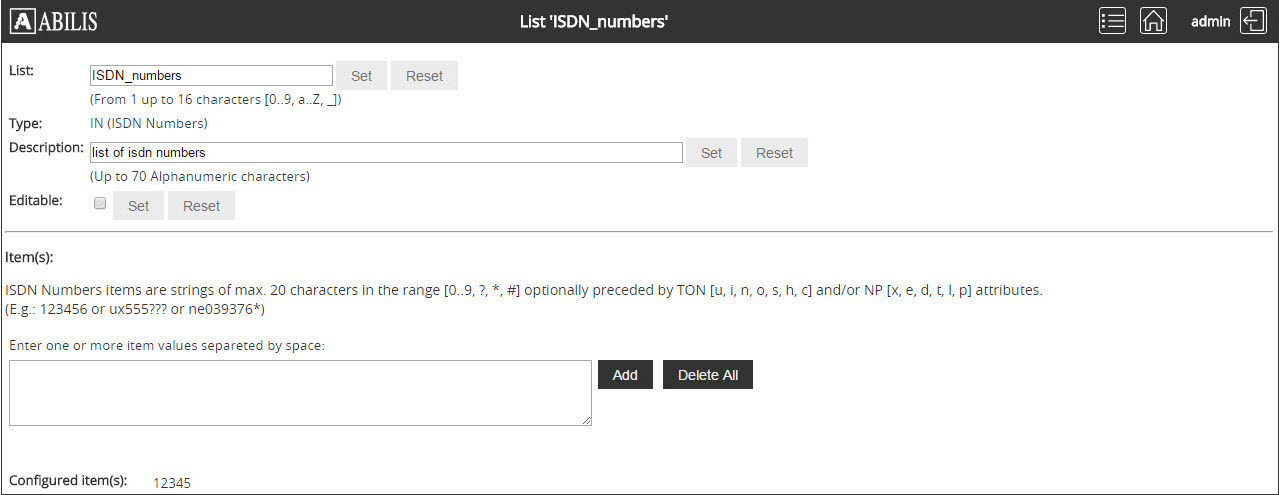Click Reset beside the Description field
Image resolution: width=1279 pixels, height=495 pixels.
tap(774, 153)
